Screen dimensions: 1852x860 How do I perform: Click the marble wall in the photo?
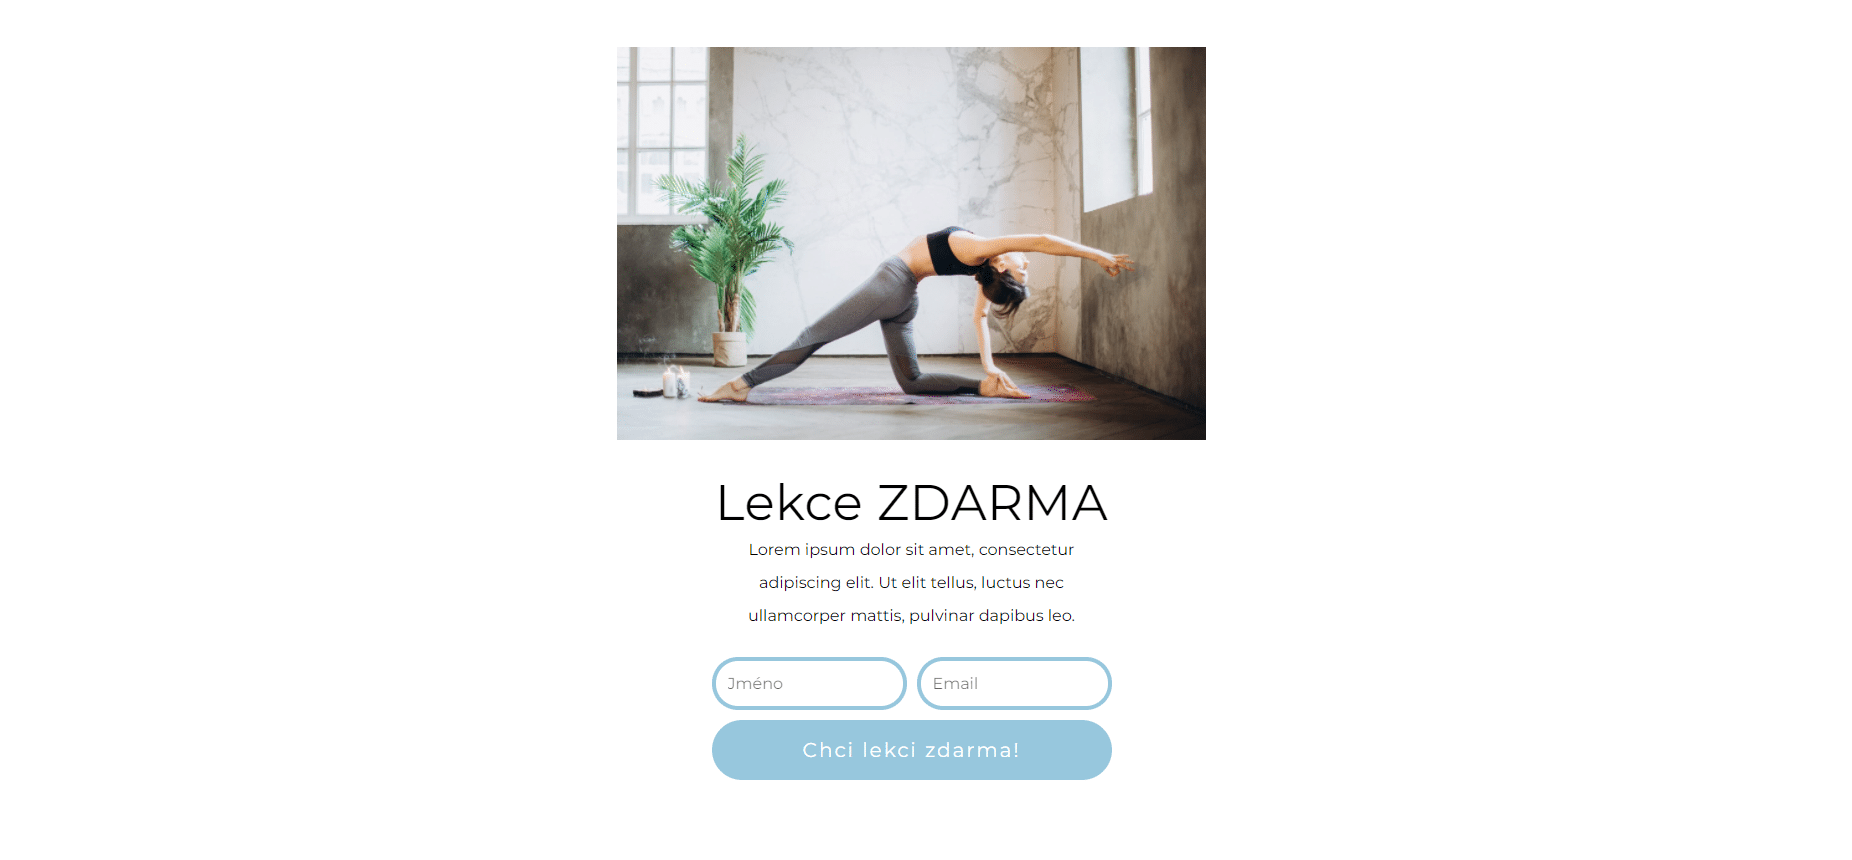(880, 150)
